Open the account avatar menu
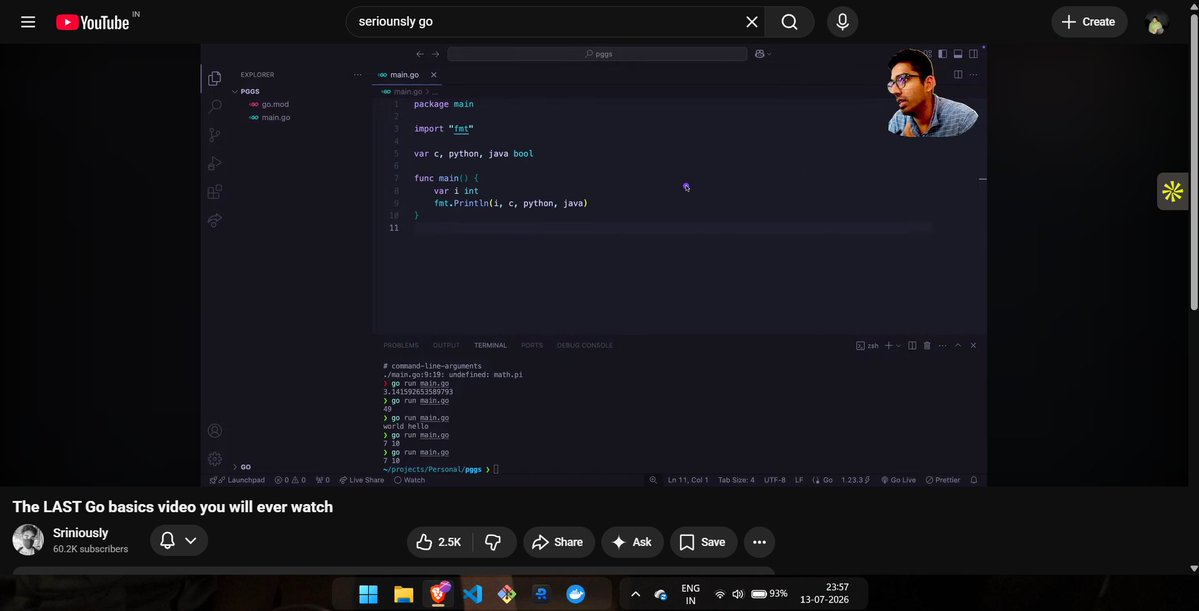 tap(1156, 22)
